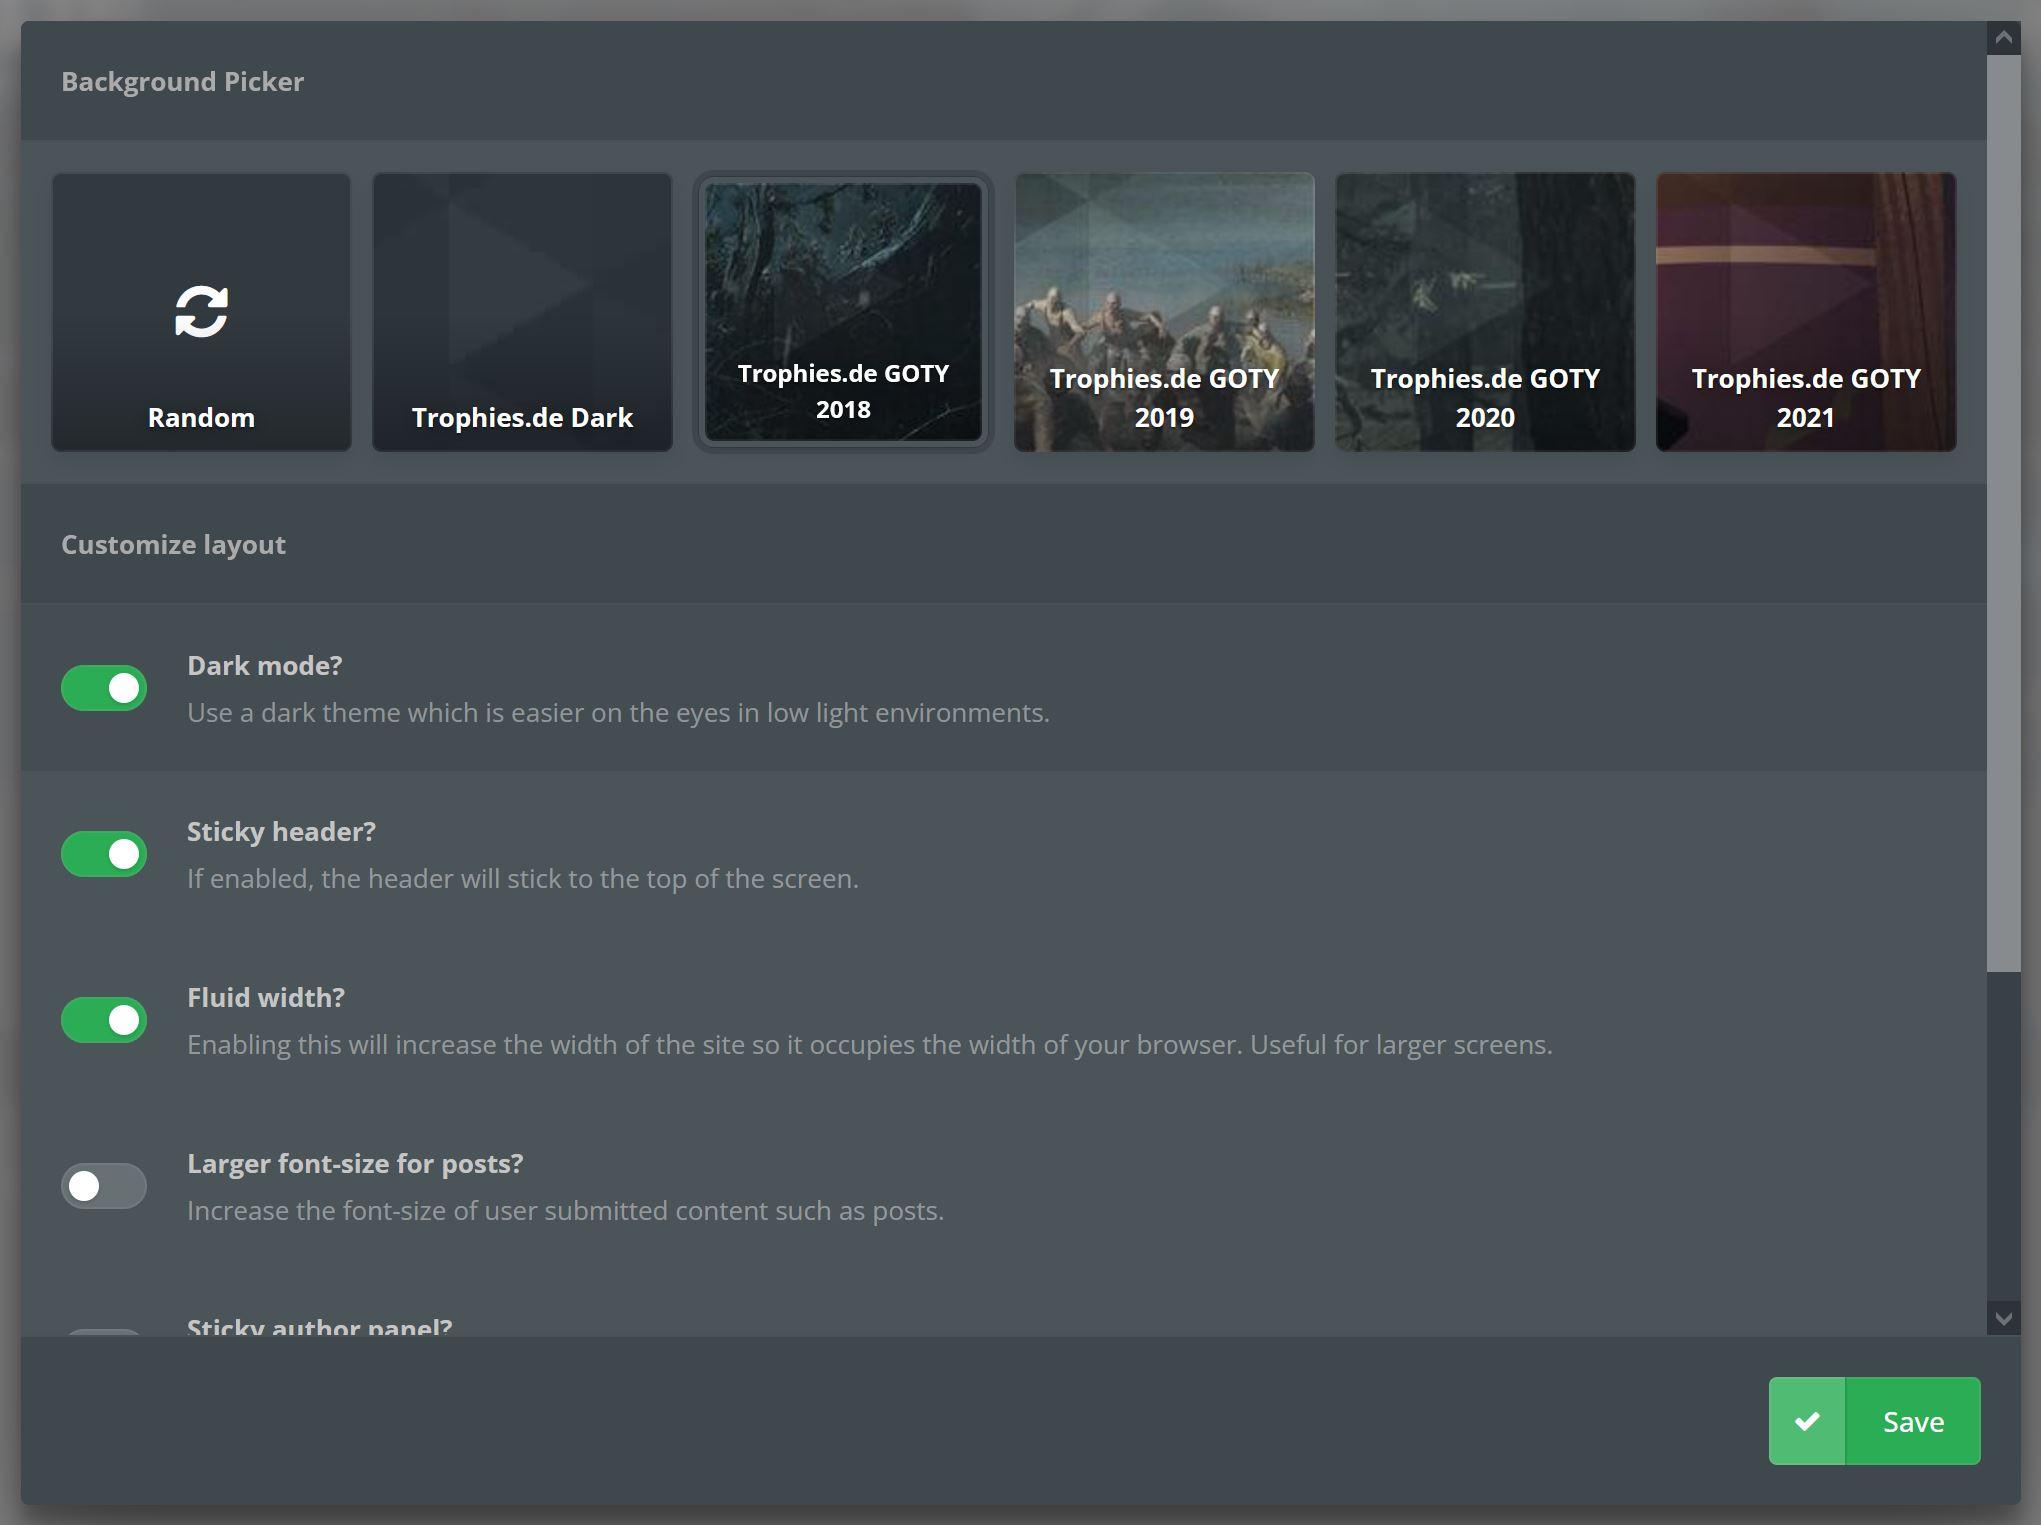2041x1525 pixels.
Task: Click the 'Random' tile caption
Action: (x=201, y=418)
